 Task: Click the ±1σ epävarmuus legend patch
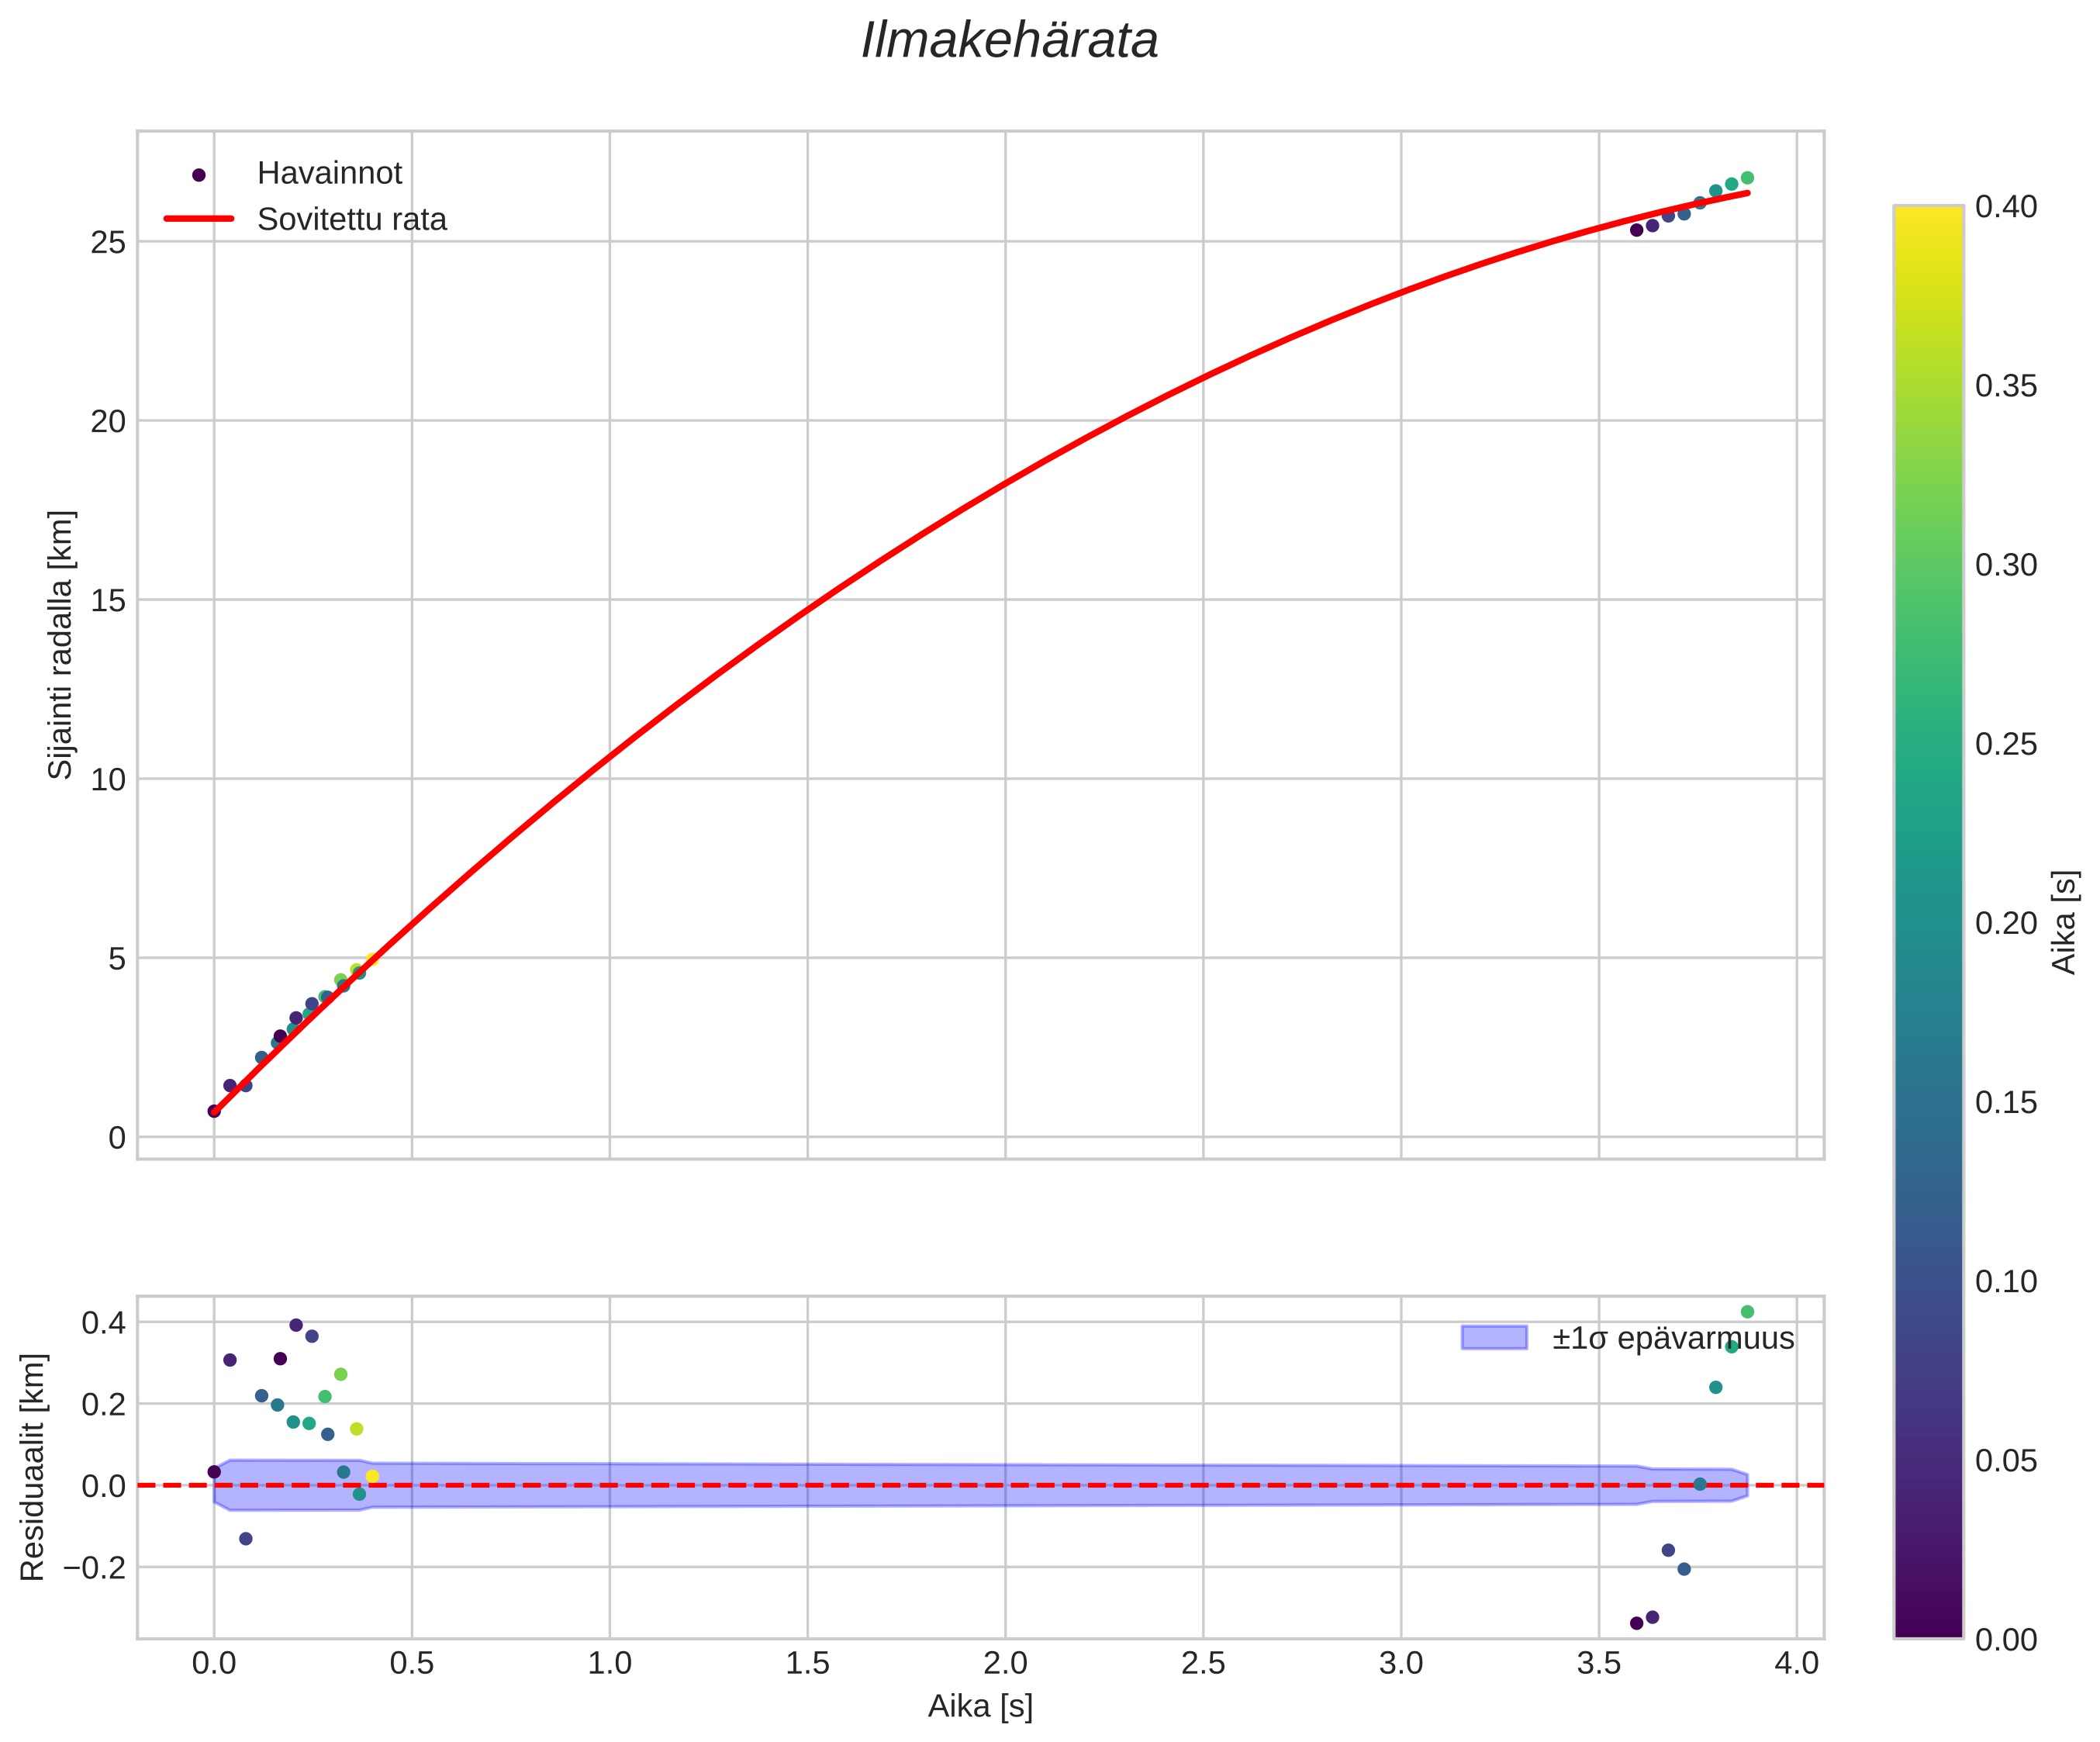(x=1494, y=1337)
